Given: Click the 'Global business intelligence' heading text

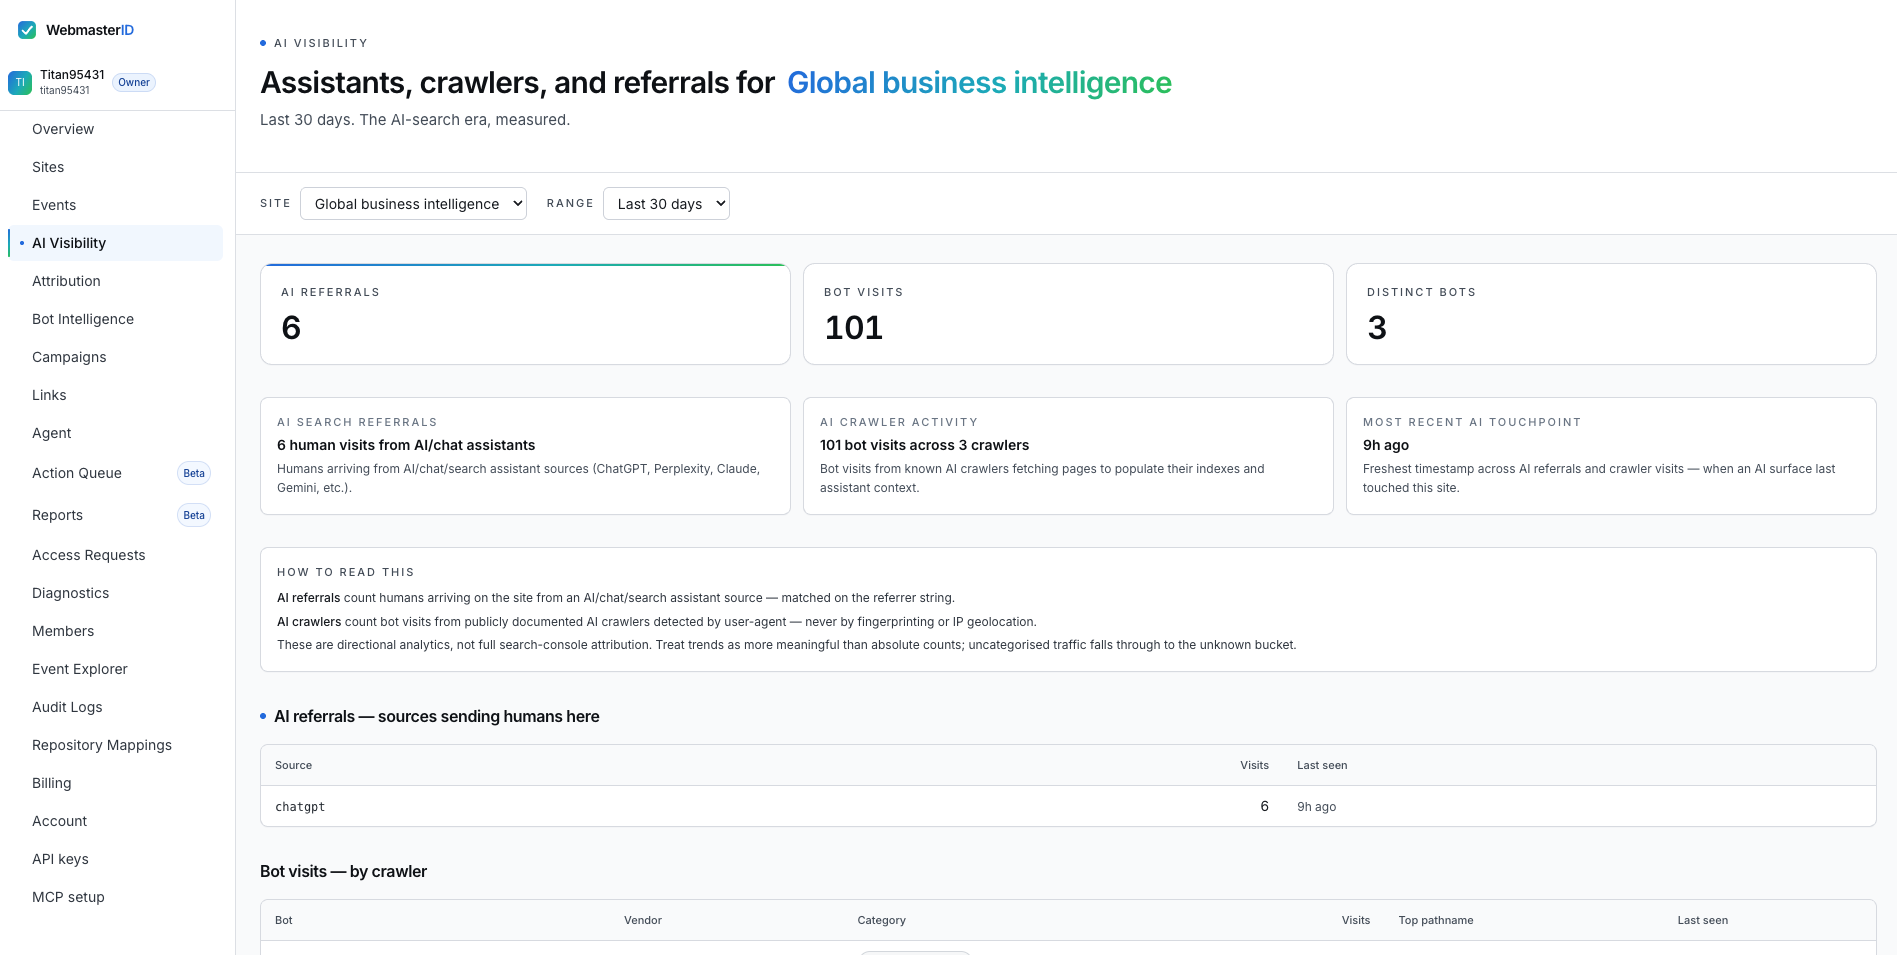Looking at the screenshot, I should (979, 82).
